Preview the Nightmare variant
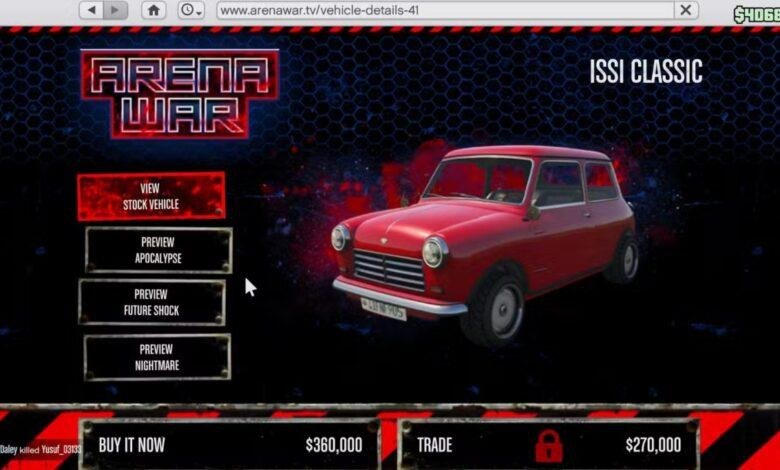The image size is (780, 470). 157,357
